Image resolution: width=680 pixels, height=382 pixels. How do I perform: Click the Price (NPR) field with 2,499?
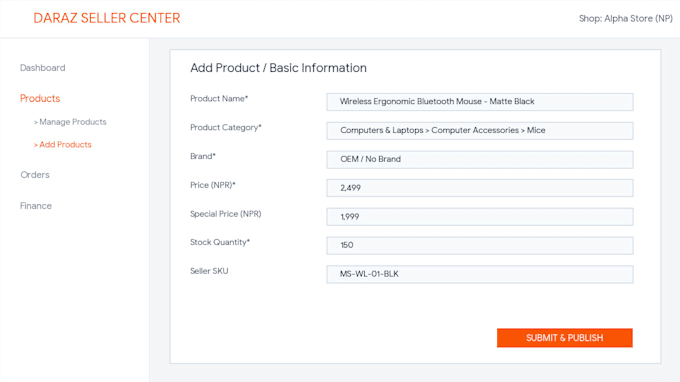coord(480,188)
